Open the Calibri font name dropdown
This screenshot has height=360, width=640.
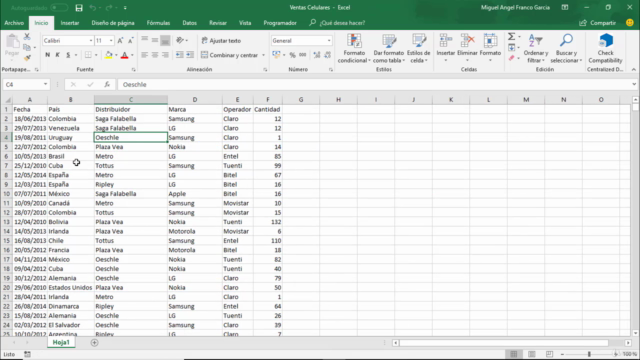[91, 40]
